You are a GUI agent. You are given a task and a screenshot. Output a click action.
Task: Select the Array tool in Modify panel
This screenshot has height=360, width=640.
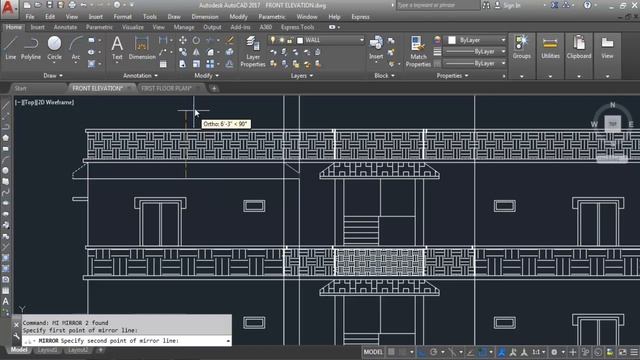click(210, 64)
